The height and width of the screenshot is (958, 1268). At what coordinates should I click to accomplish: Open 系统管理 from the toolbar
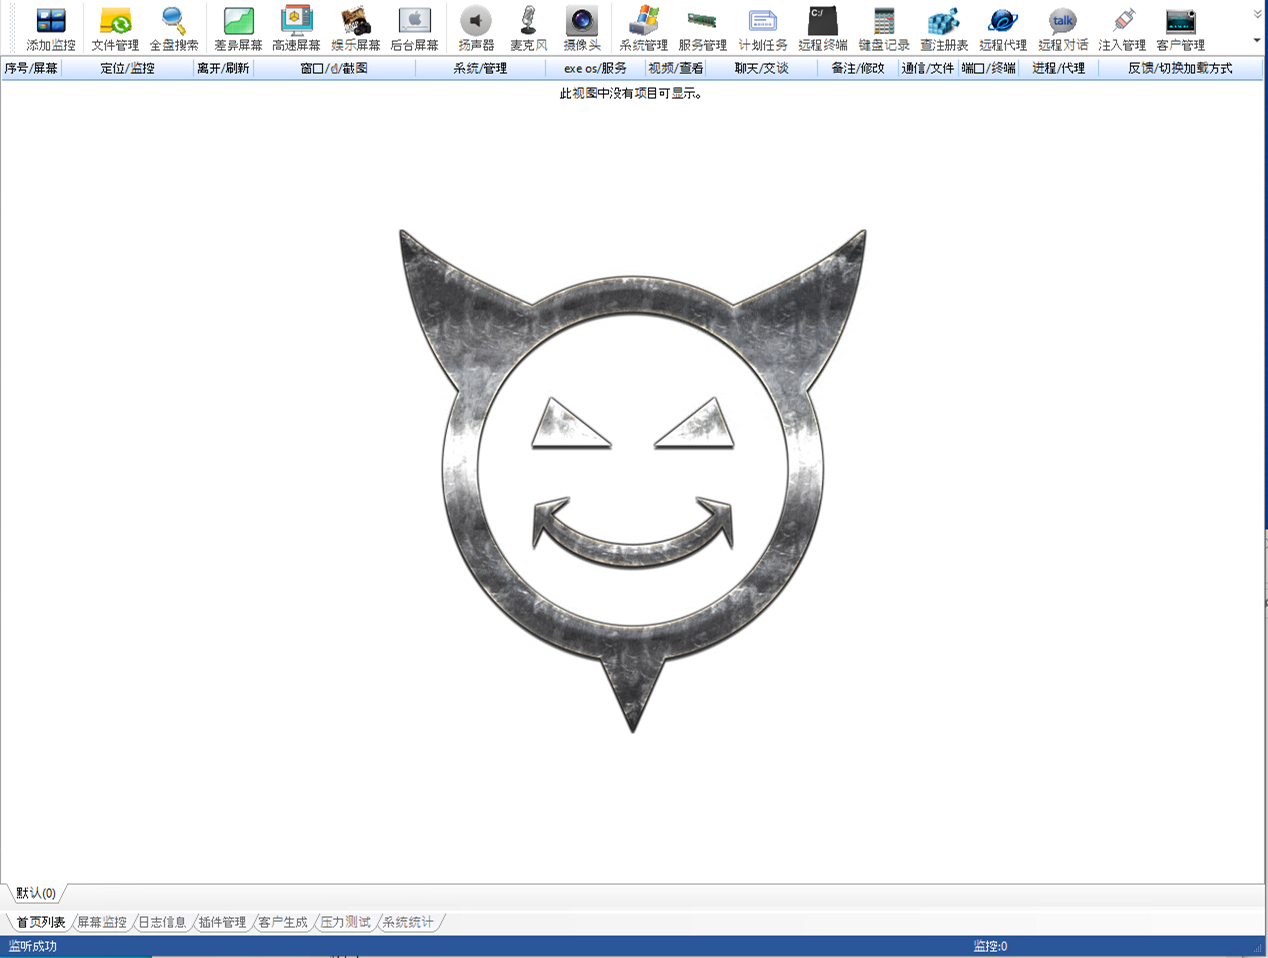(643, 29)
